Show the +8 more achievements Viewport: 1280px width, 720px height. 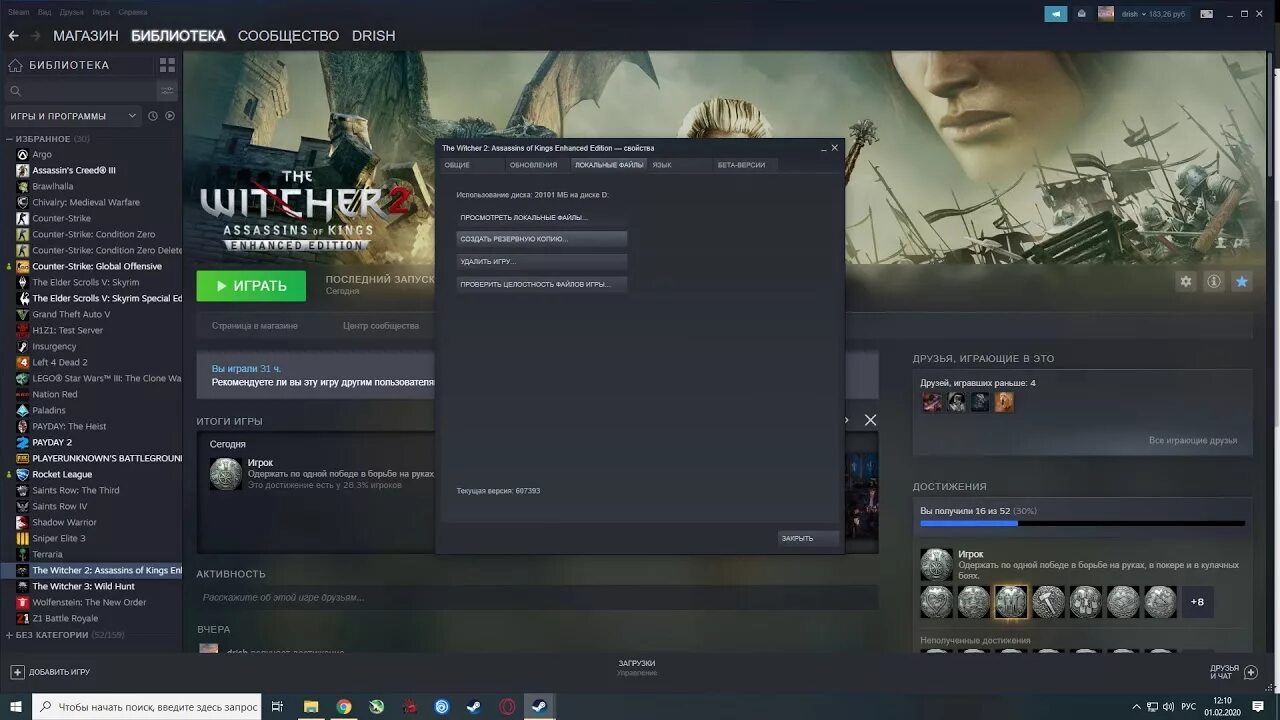(x=1198, y=602)
